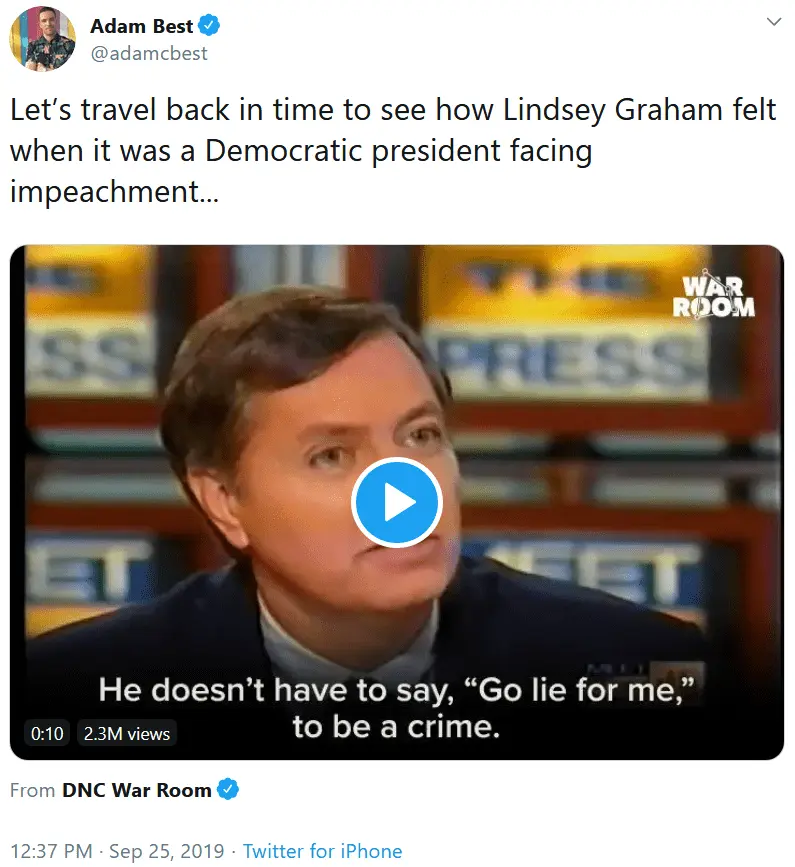This screenshot has height=867, width=795.
Task: Click the Twitter for iPhone link
Action: [322, 851]
